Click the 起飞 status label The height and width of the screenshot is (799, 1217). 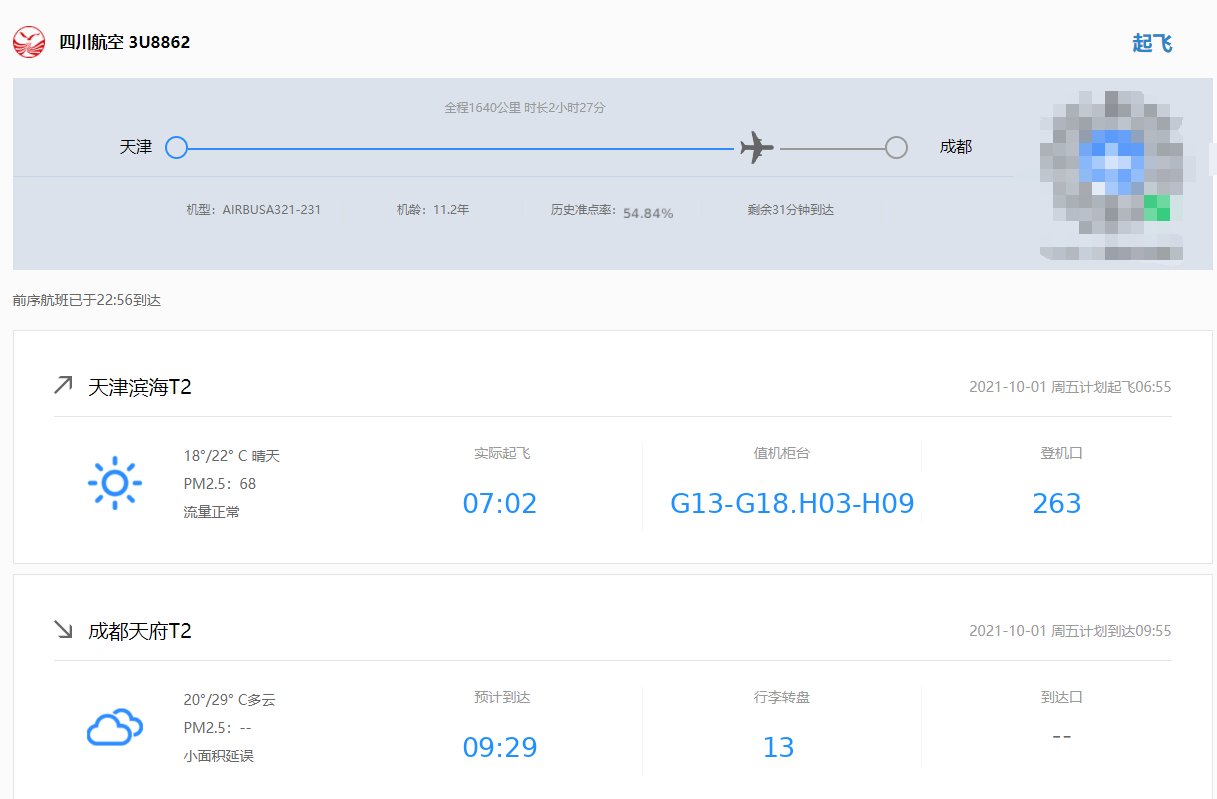1152,43
